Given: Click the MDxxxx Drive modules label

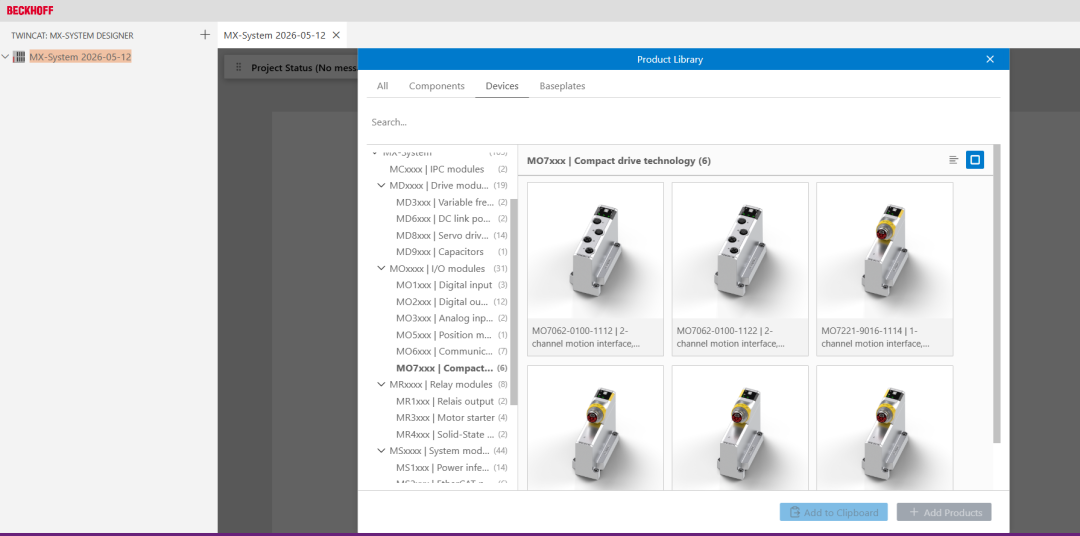Looking at the screenshot, I should click(x=439, y=185).
